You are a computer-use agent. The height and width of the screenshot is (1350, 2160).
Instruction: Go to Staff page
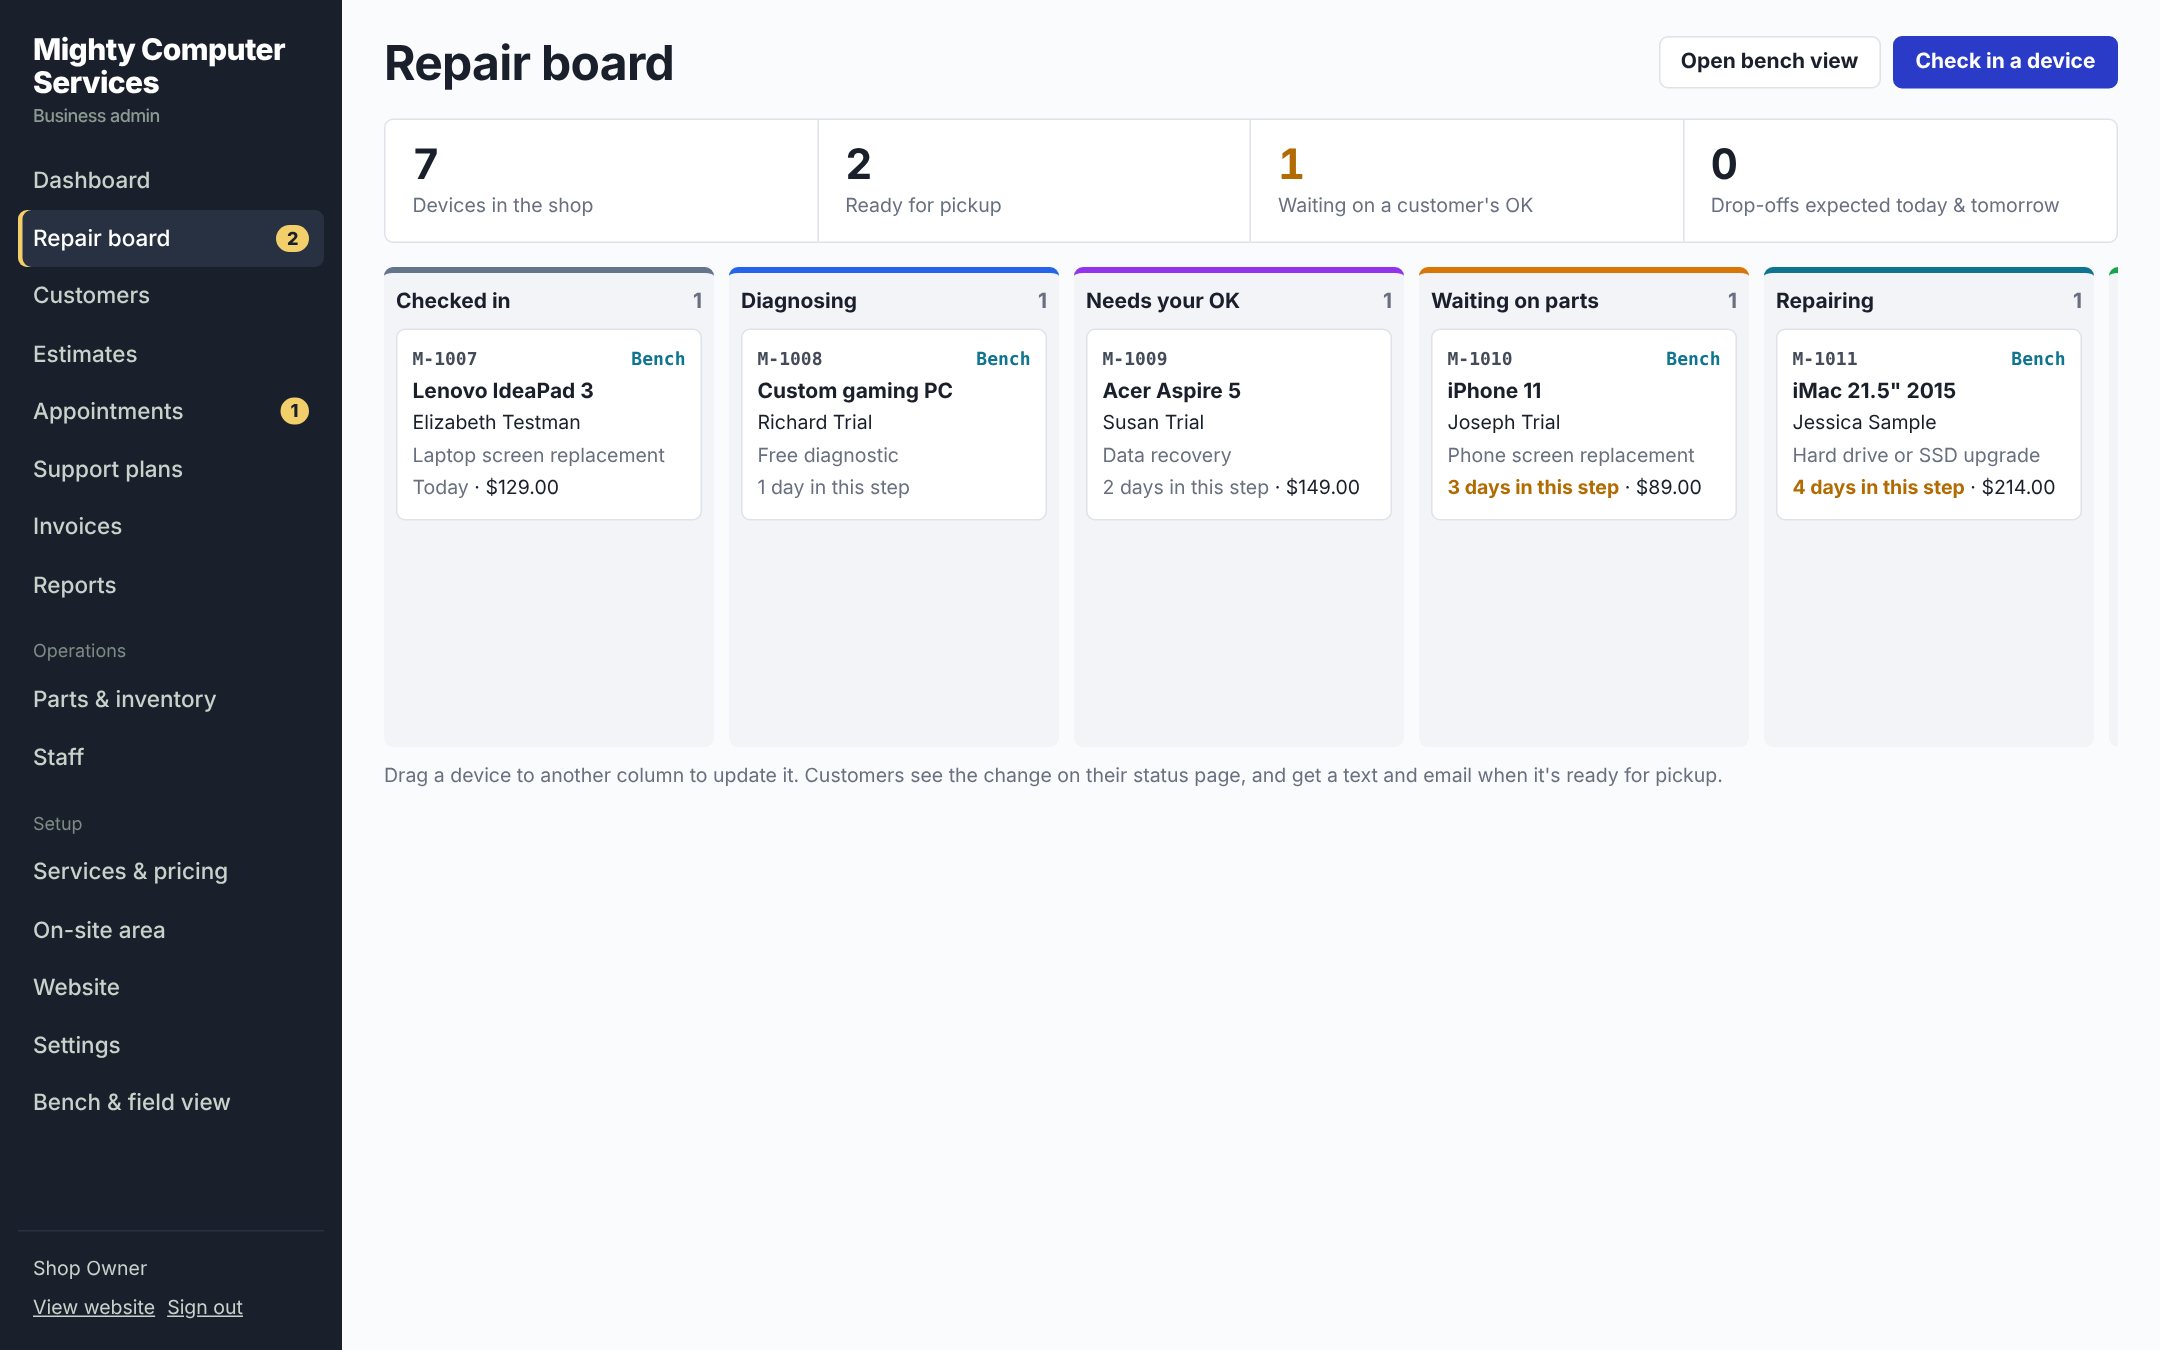point(170,757)
